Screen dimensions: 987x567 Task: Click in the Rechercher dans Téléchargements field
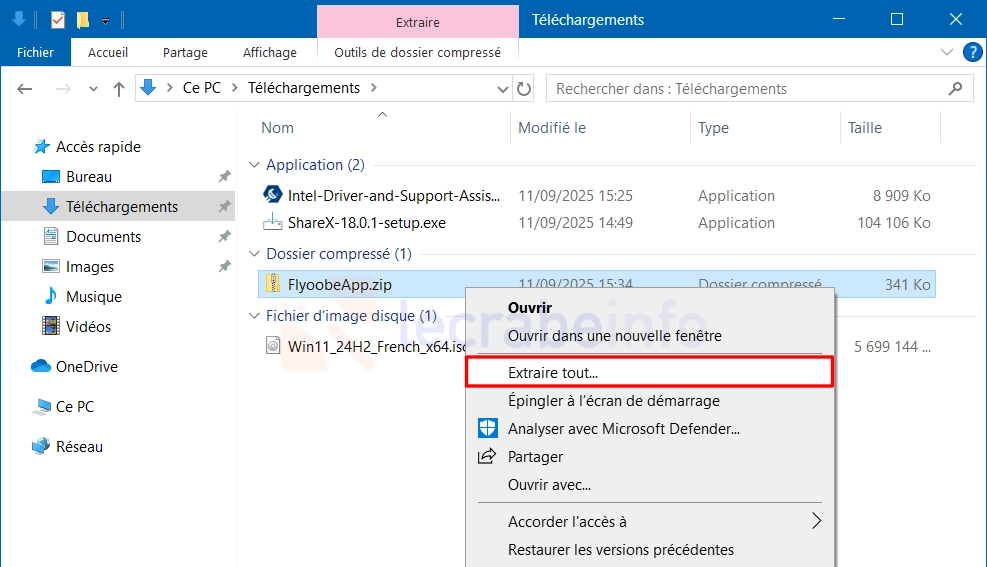point(749,89)
